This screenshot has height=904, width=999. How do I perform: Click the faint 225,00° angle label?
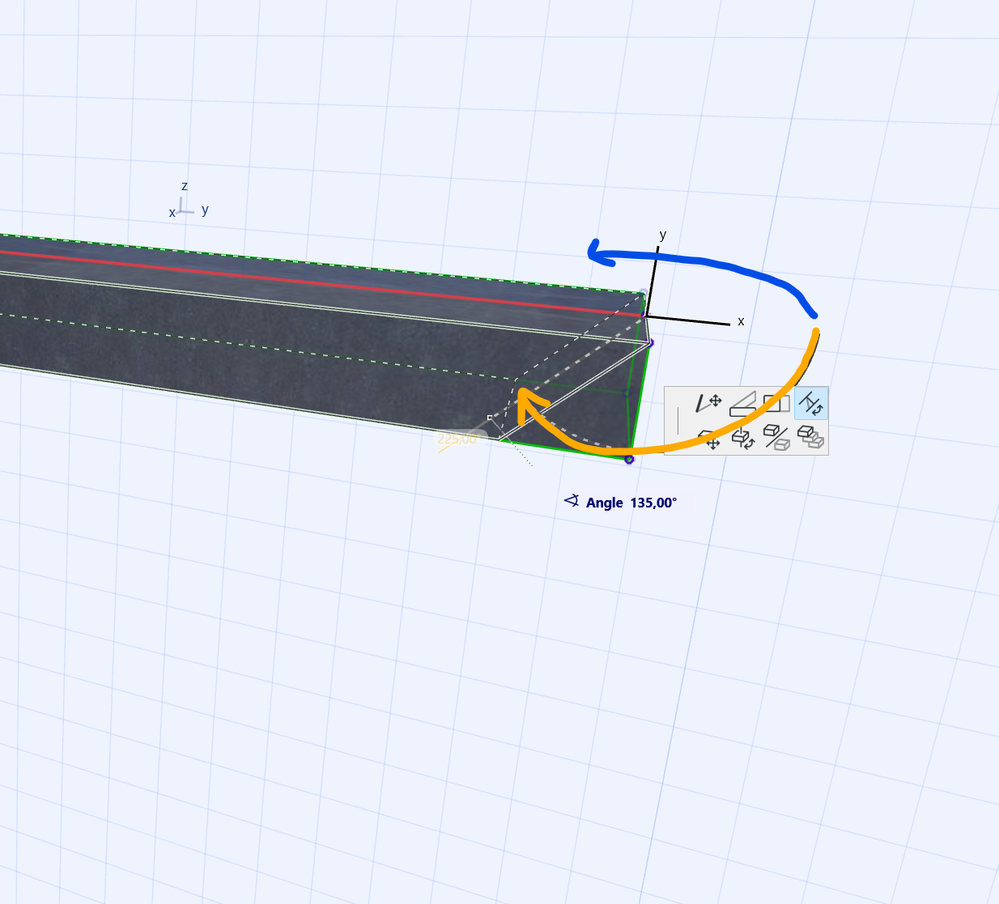pos(457,439)
